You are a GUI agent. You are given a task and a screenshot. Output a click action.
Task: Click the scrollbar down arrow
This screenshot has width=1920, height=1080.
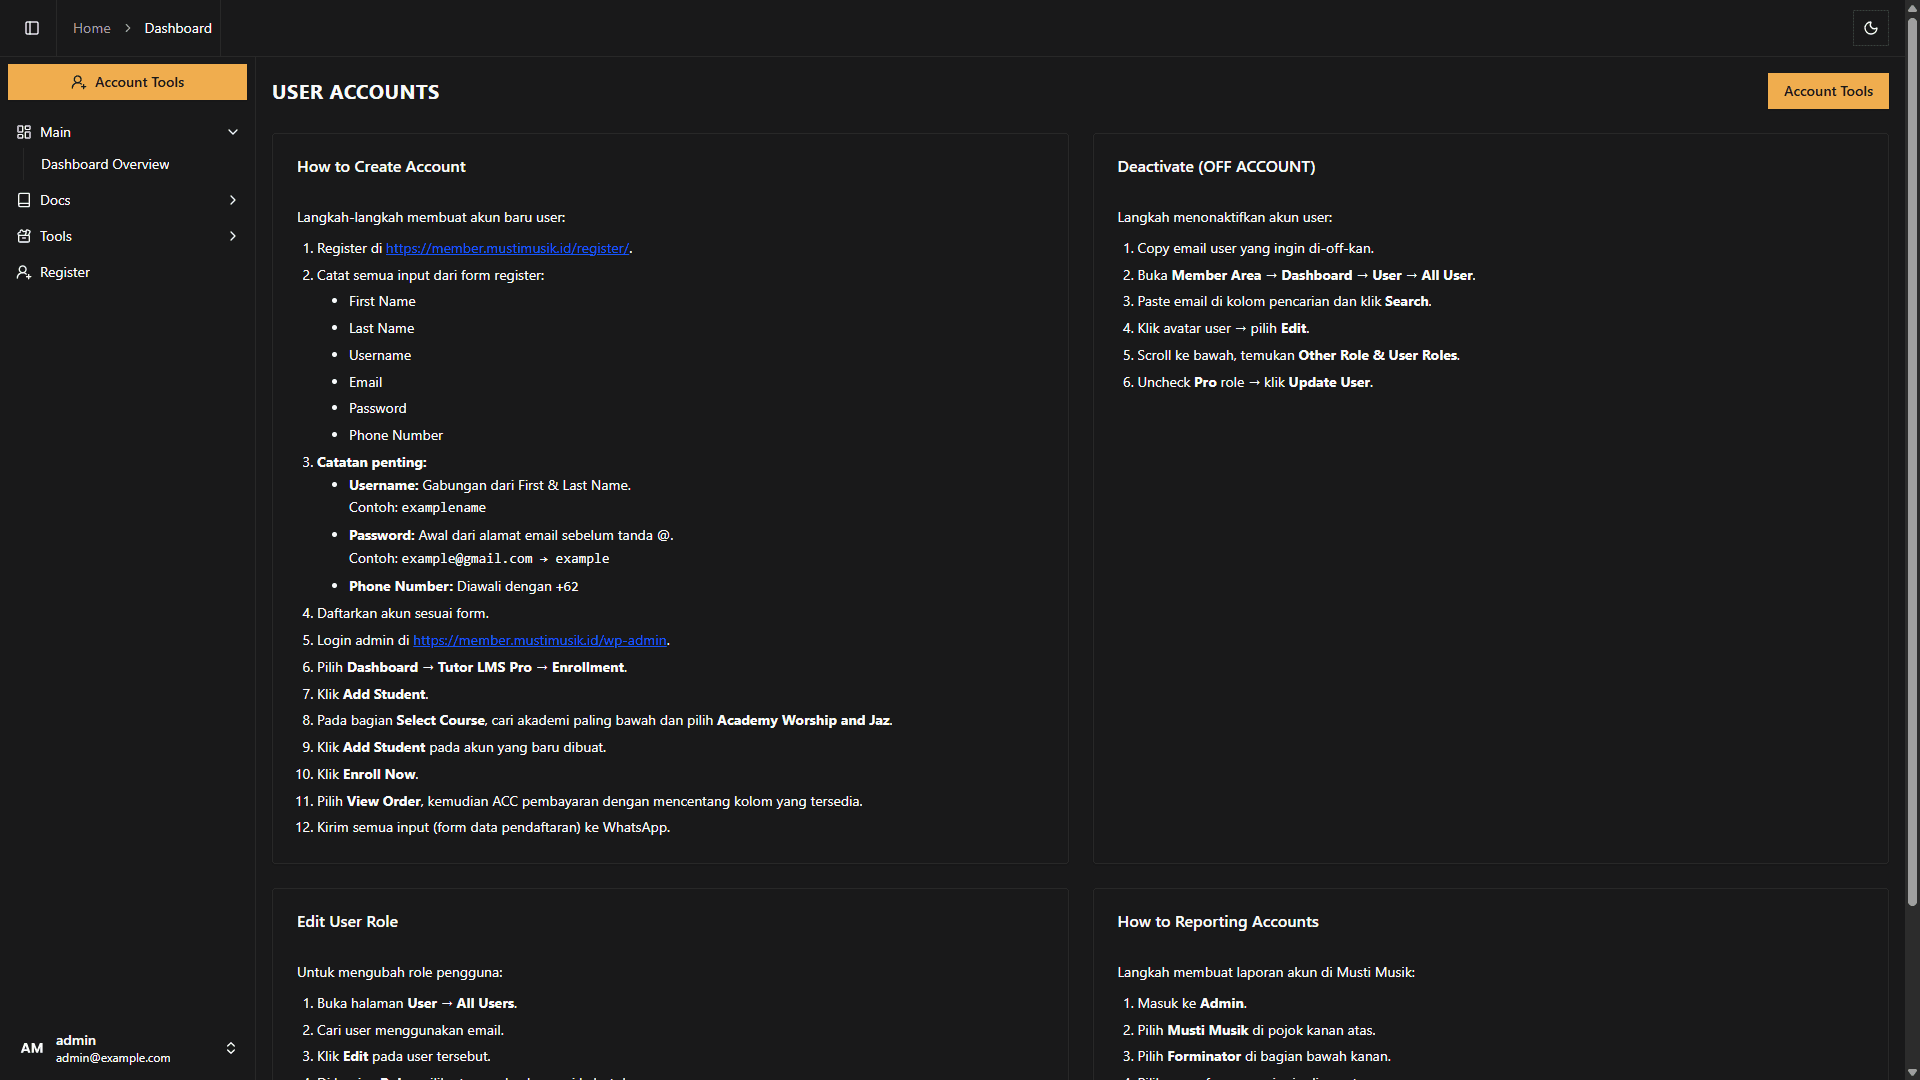(x=1912, y=1073)
